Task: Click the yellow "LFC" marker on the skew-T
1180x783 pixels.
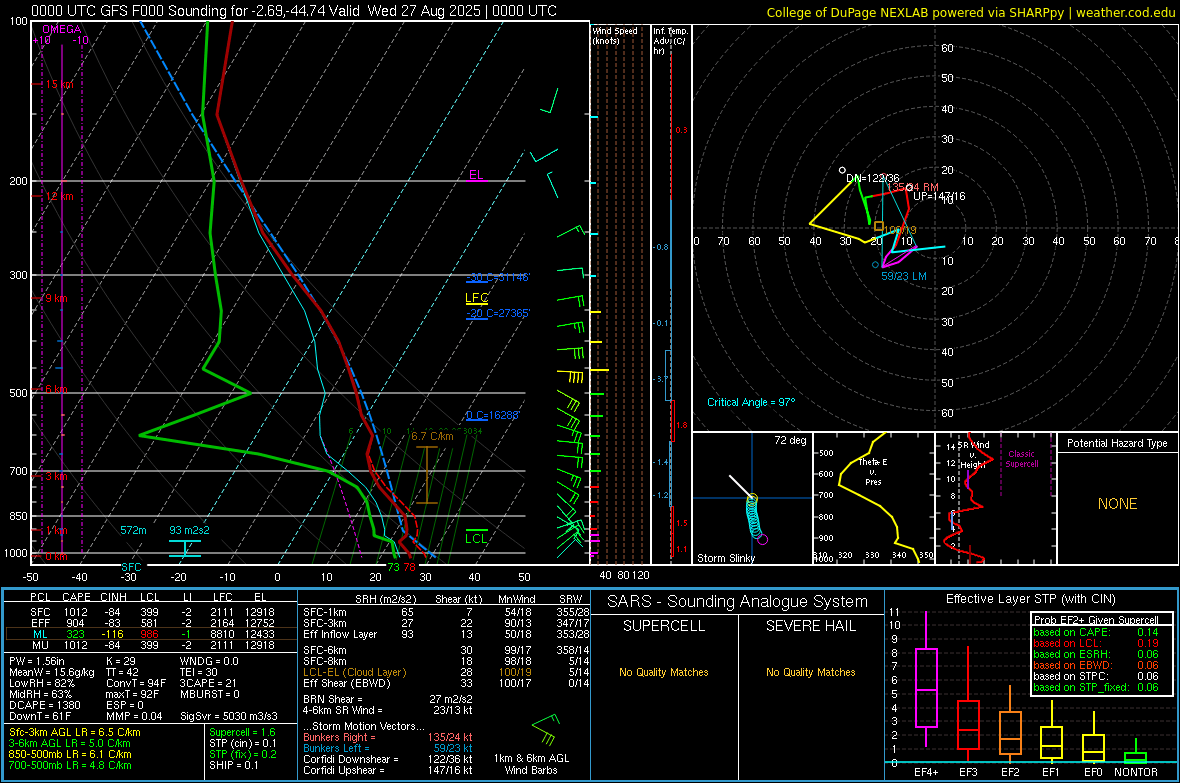Action: click(476, 298)
